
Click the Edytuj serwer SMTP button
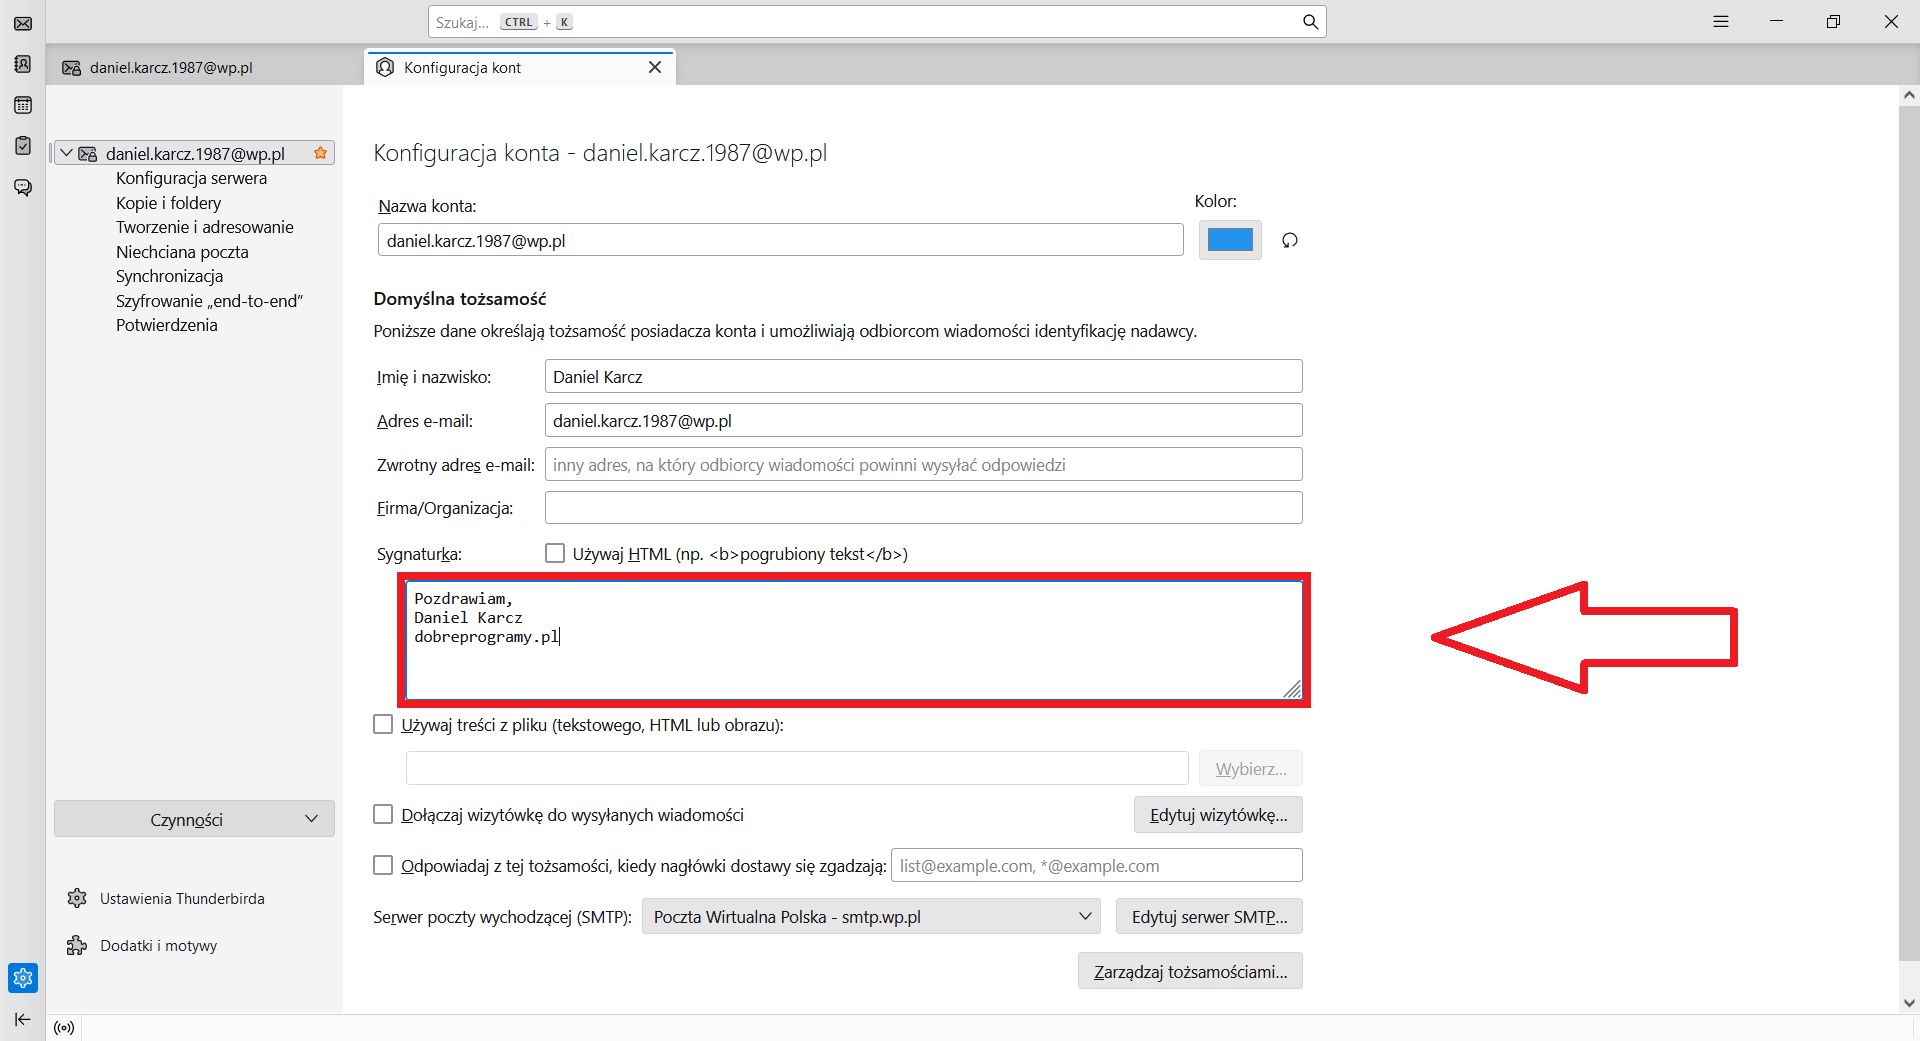pyautogui.click(x=1209, y=916)
